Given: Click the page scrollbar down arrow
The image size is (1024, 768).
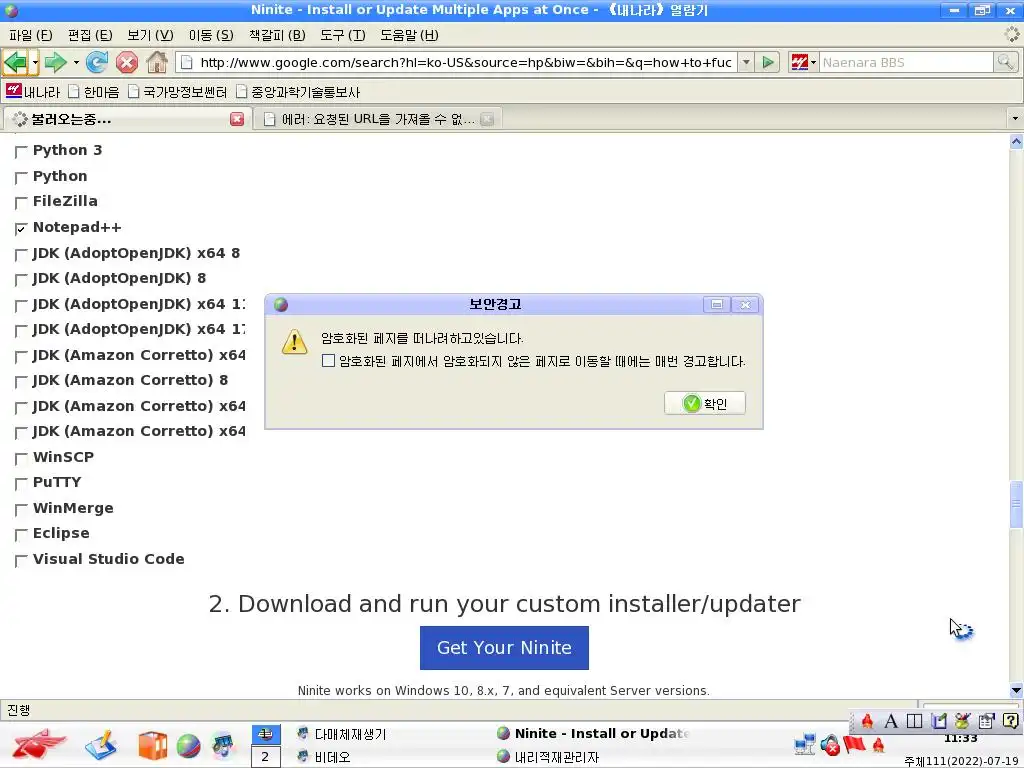Looking at the screenshot, I should point(1016,691).
